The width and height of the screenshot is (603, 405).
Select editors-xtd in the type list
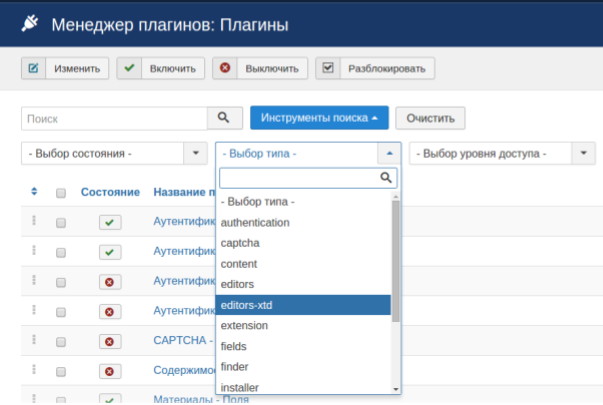coord(303,305)
